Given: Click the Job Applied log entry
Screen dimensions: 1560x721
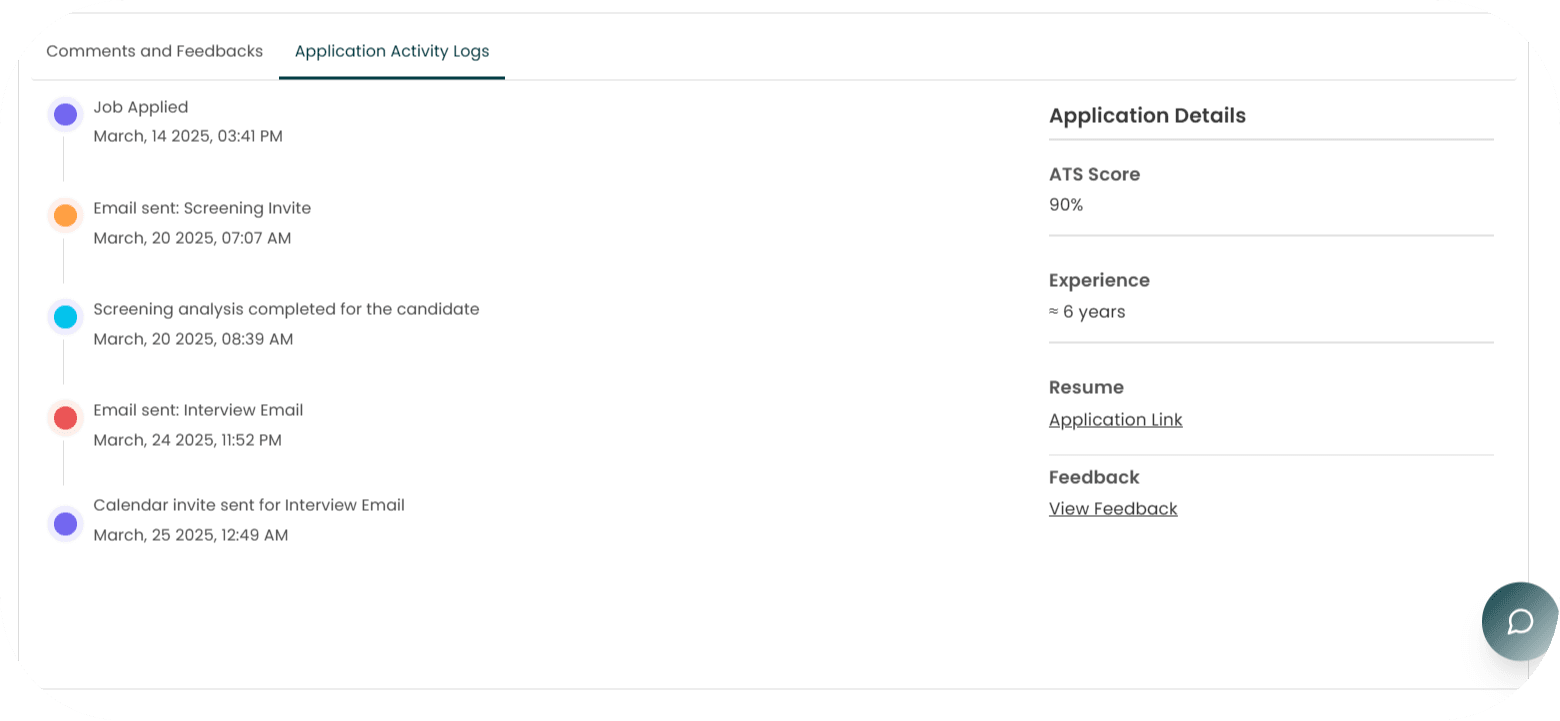Looking at the screenshot, I should tap(140, 107).
